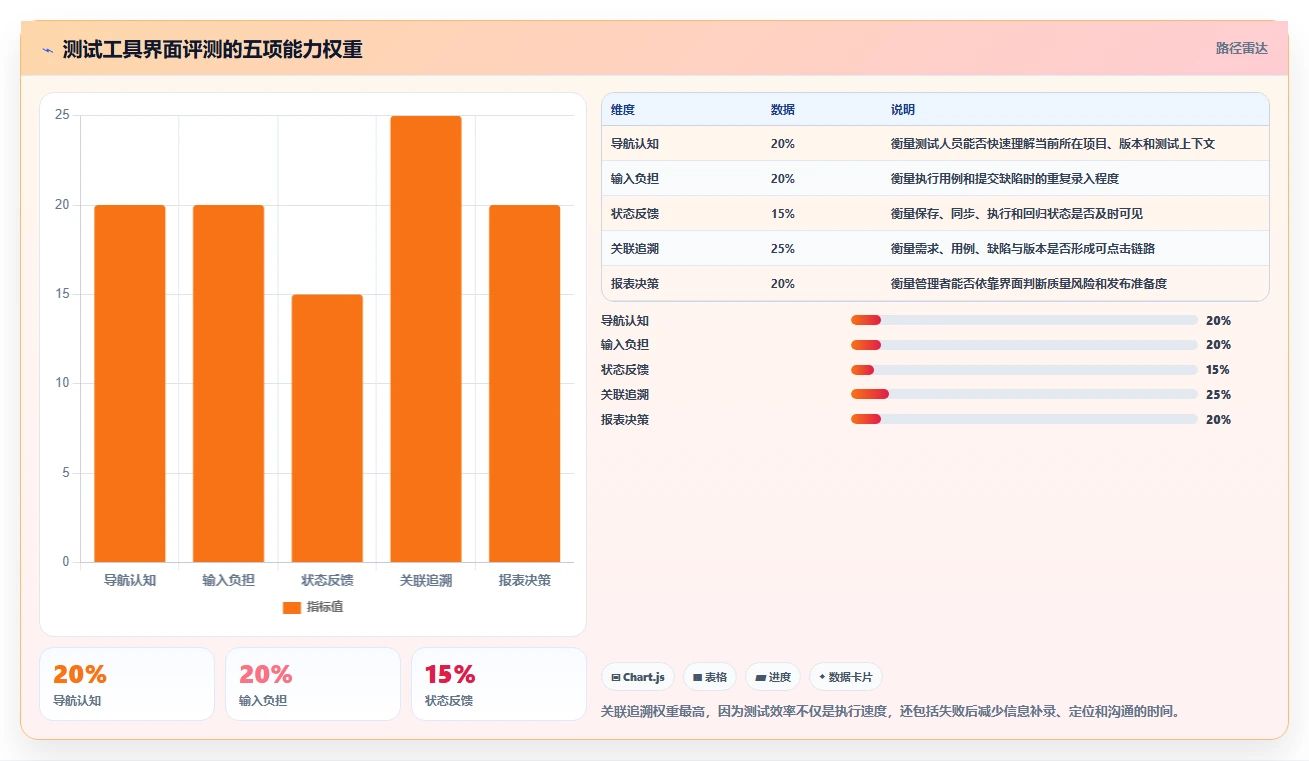
Task: Click the 表格 tag chip
Action: pos(710,677)
